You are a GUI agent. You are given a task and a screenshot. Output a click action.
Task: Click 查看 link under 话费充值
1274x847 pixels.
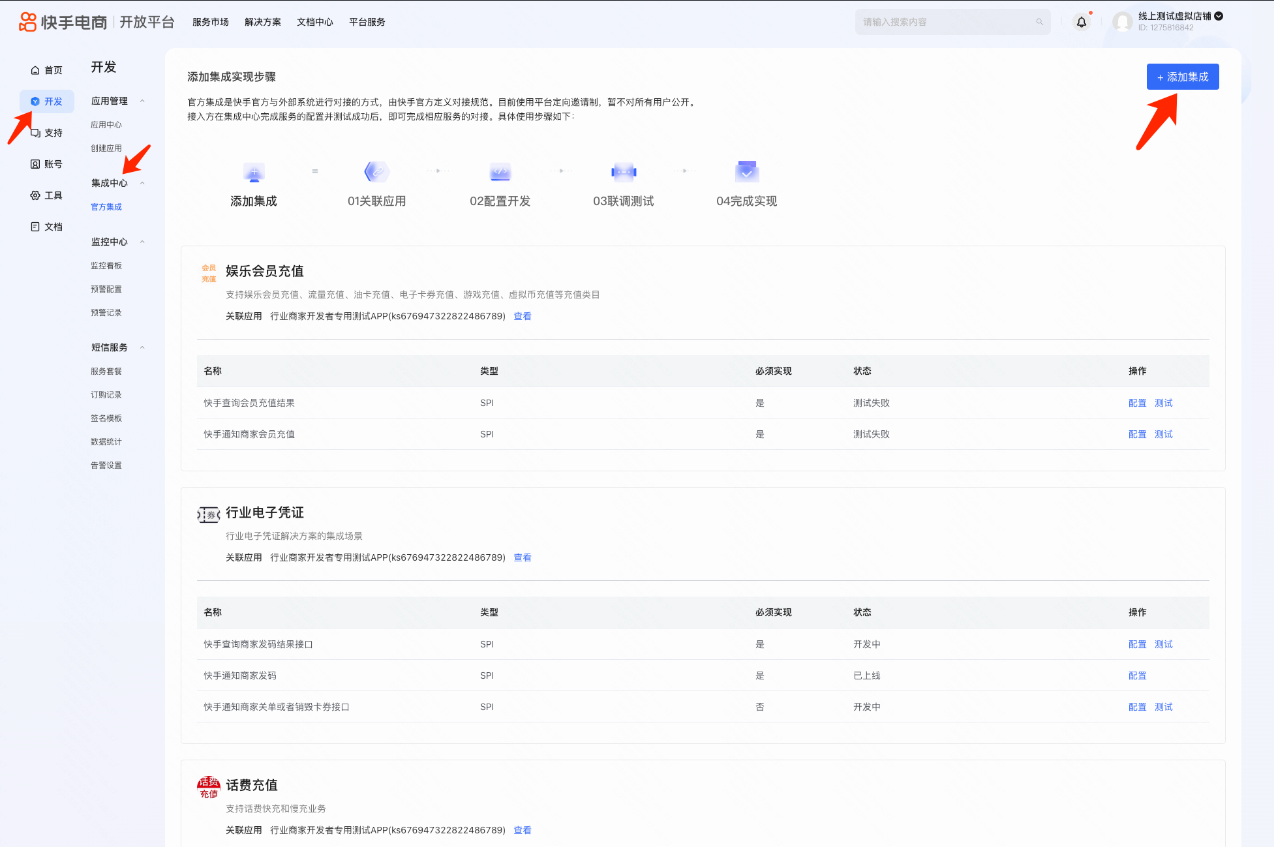click(522, 830)
